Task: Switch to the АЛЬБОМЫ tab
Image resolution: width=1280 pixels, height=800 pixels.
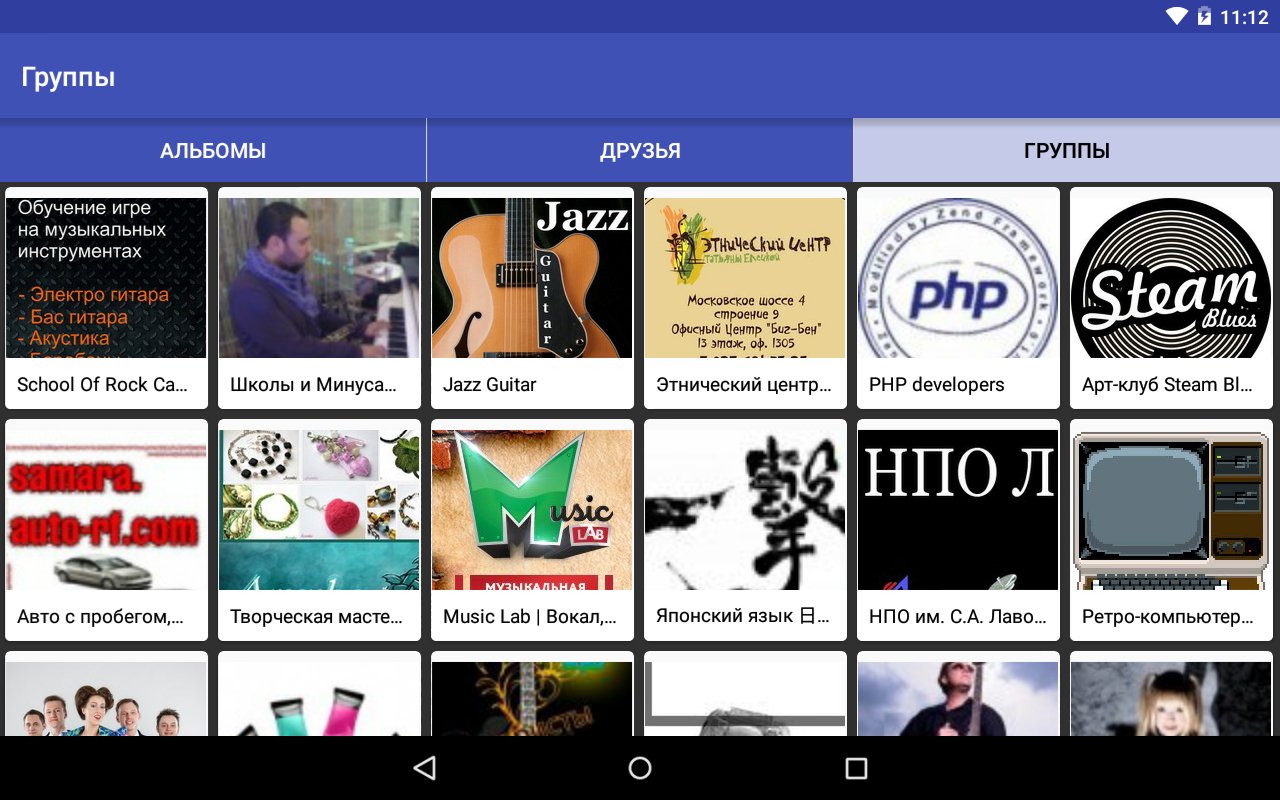Action: [213, 151]
